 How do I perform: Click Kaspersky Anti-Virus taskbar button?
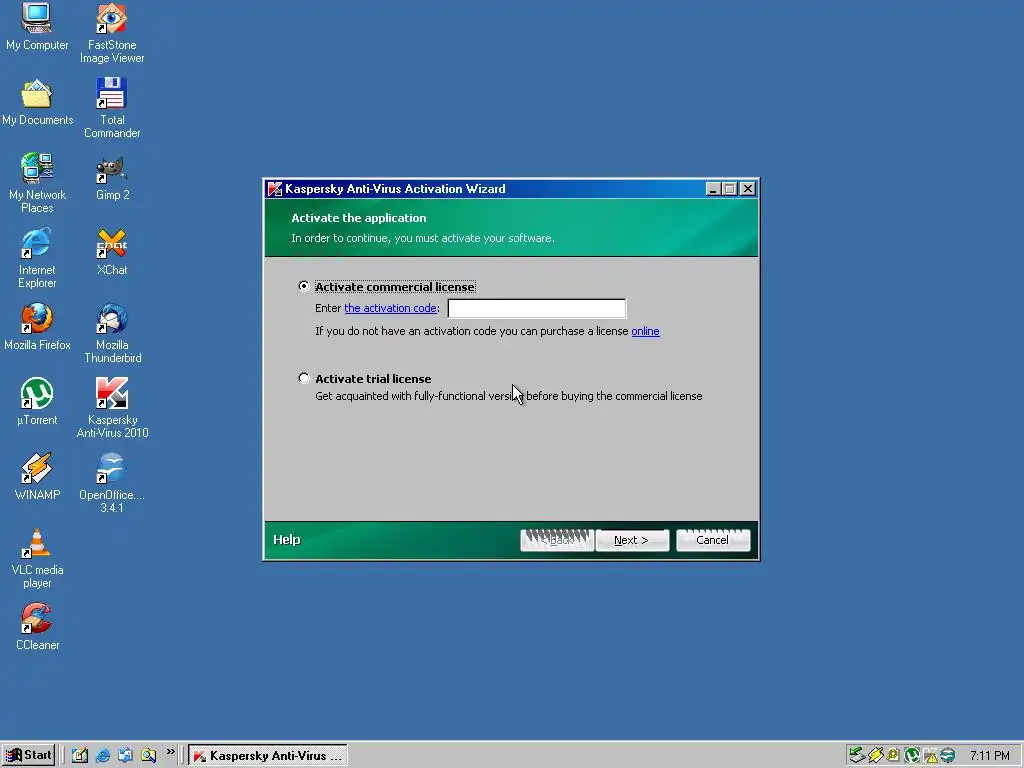(268, 756)
